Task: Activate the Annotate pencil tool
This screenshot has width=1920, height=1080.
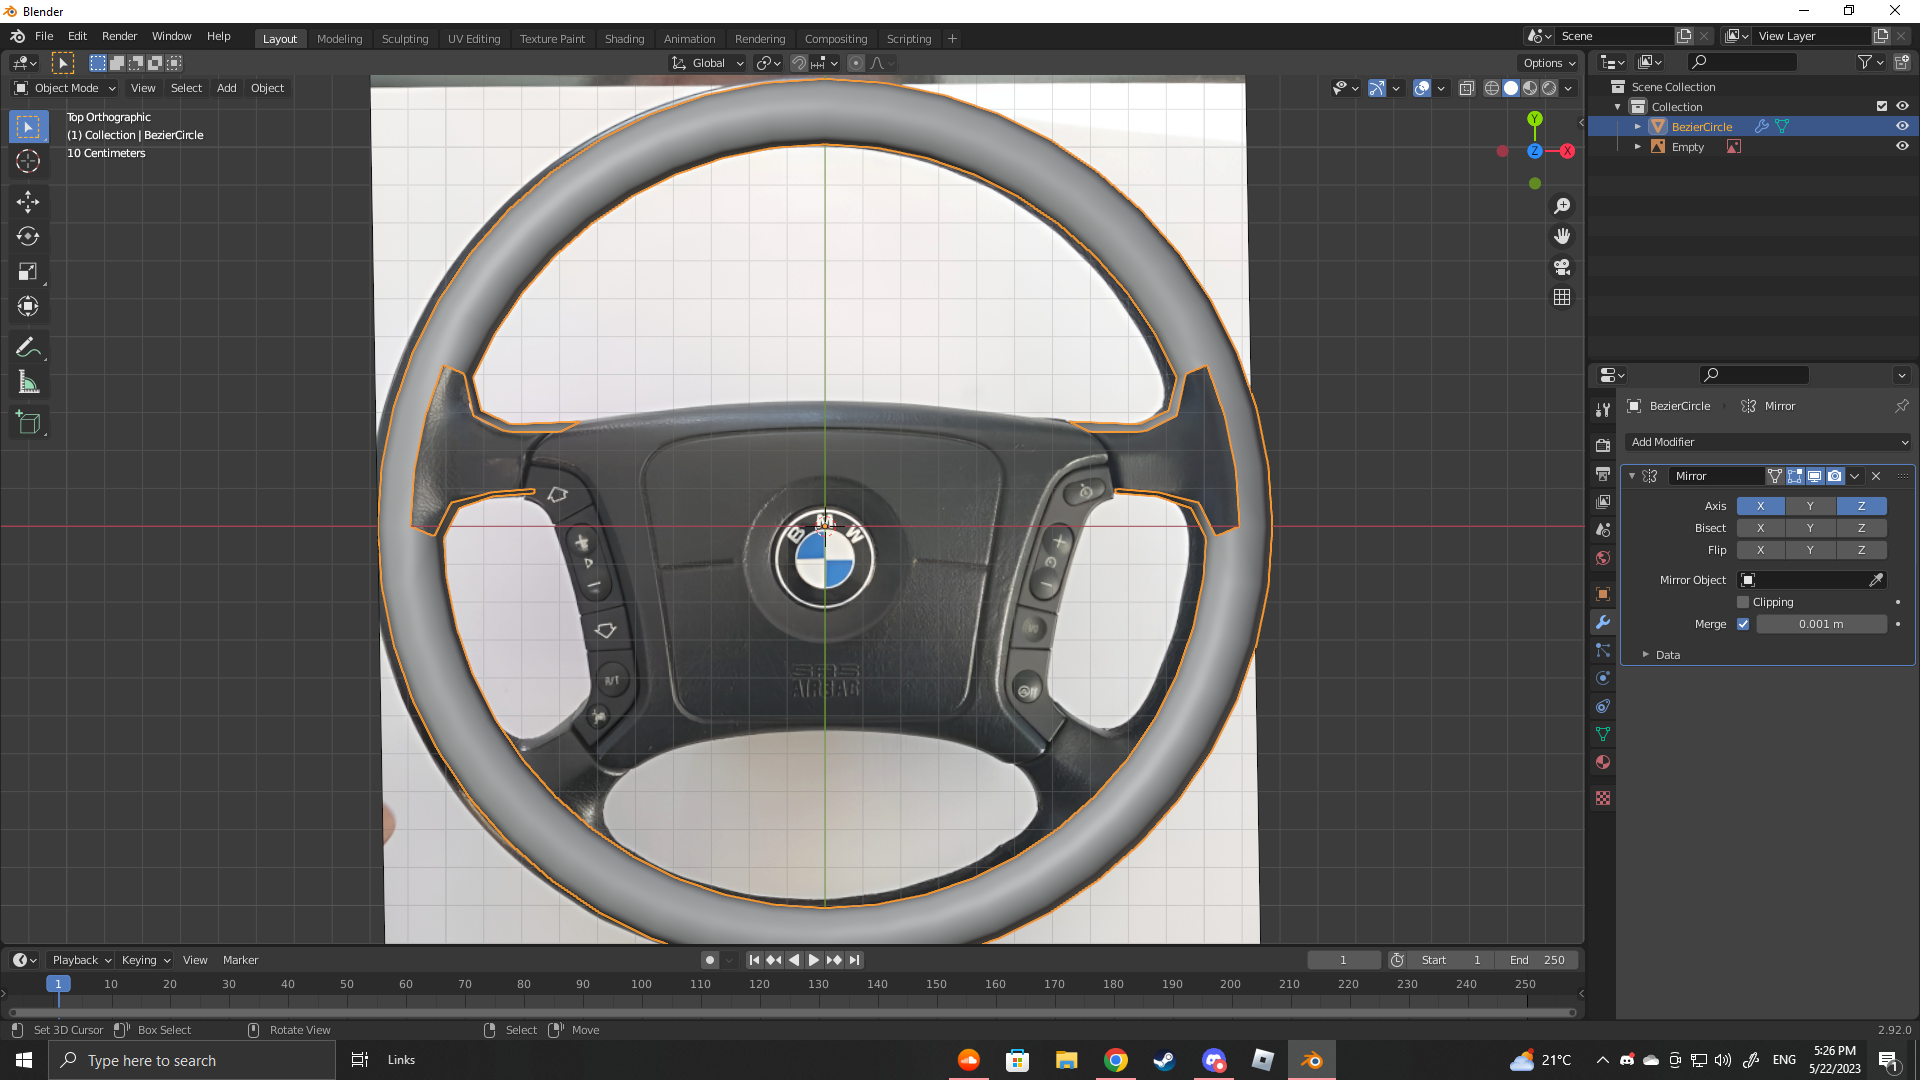Action: click(28, 348)
